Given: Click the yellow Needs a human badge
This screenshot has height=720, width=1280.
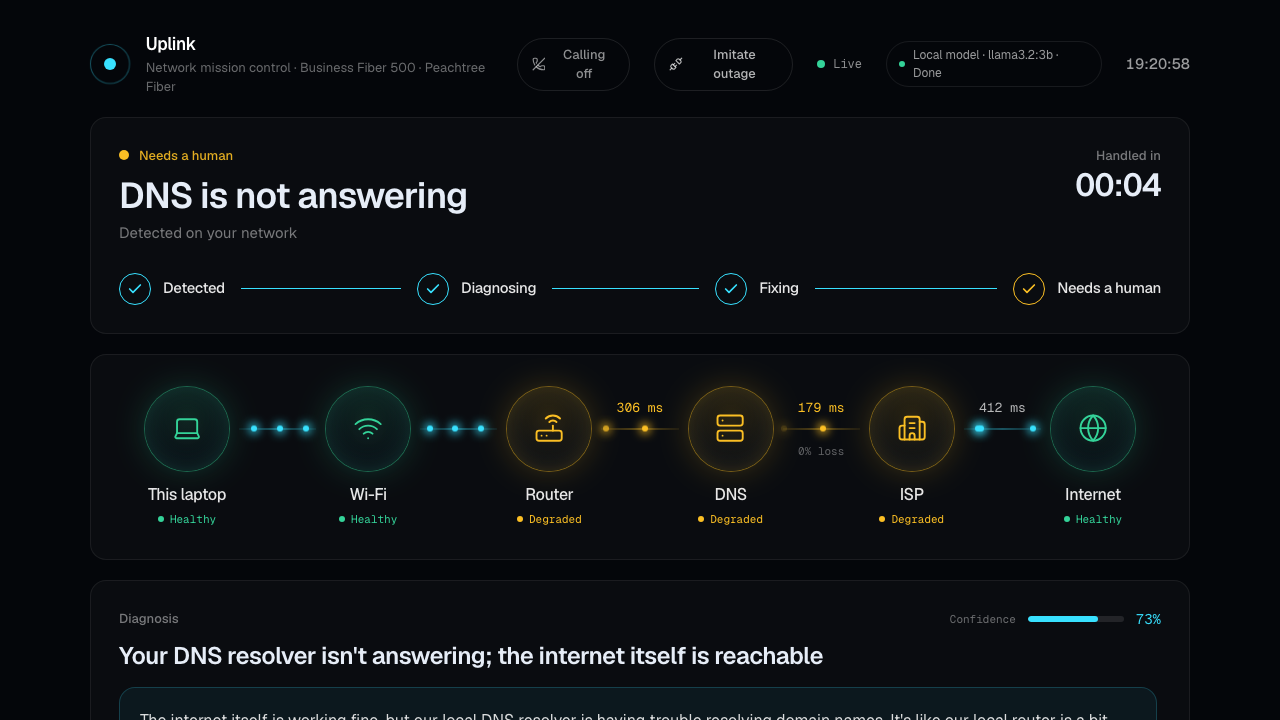Looking at the screenshot, I should (x=176, y=155).
